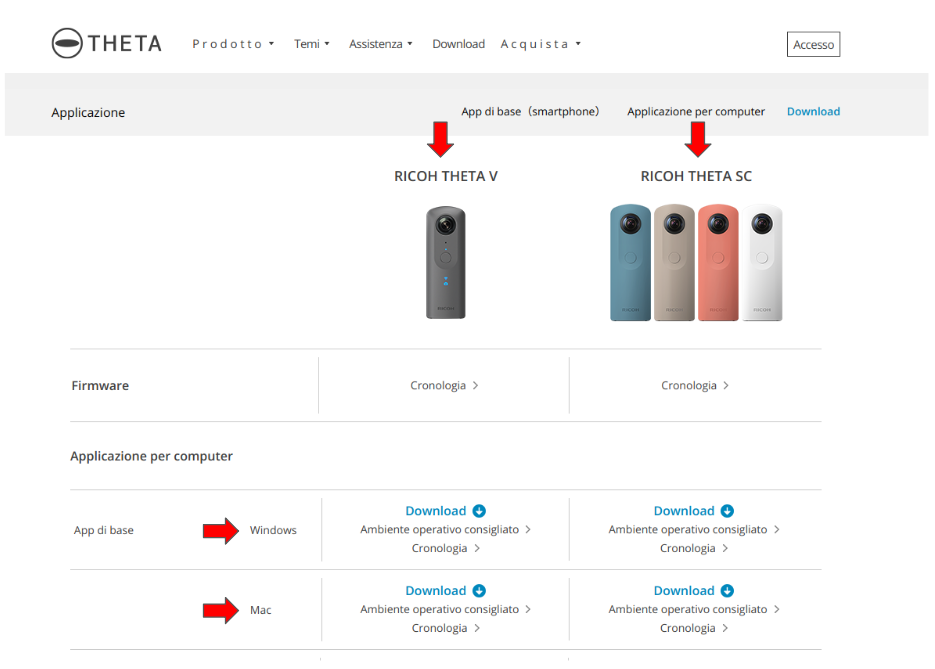Viewport: 935px width, 669px height.
Task: Click the Accesso login button
Action: point(813,44)
